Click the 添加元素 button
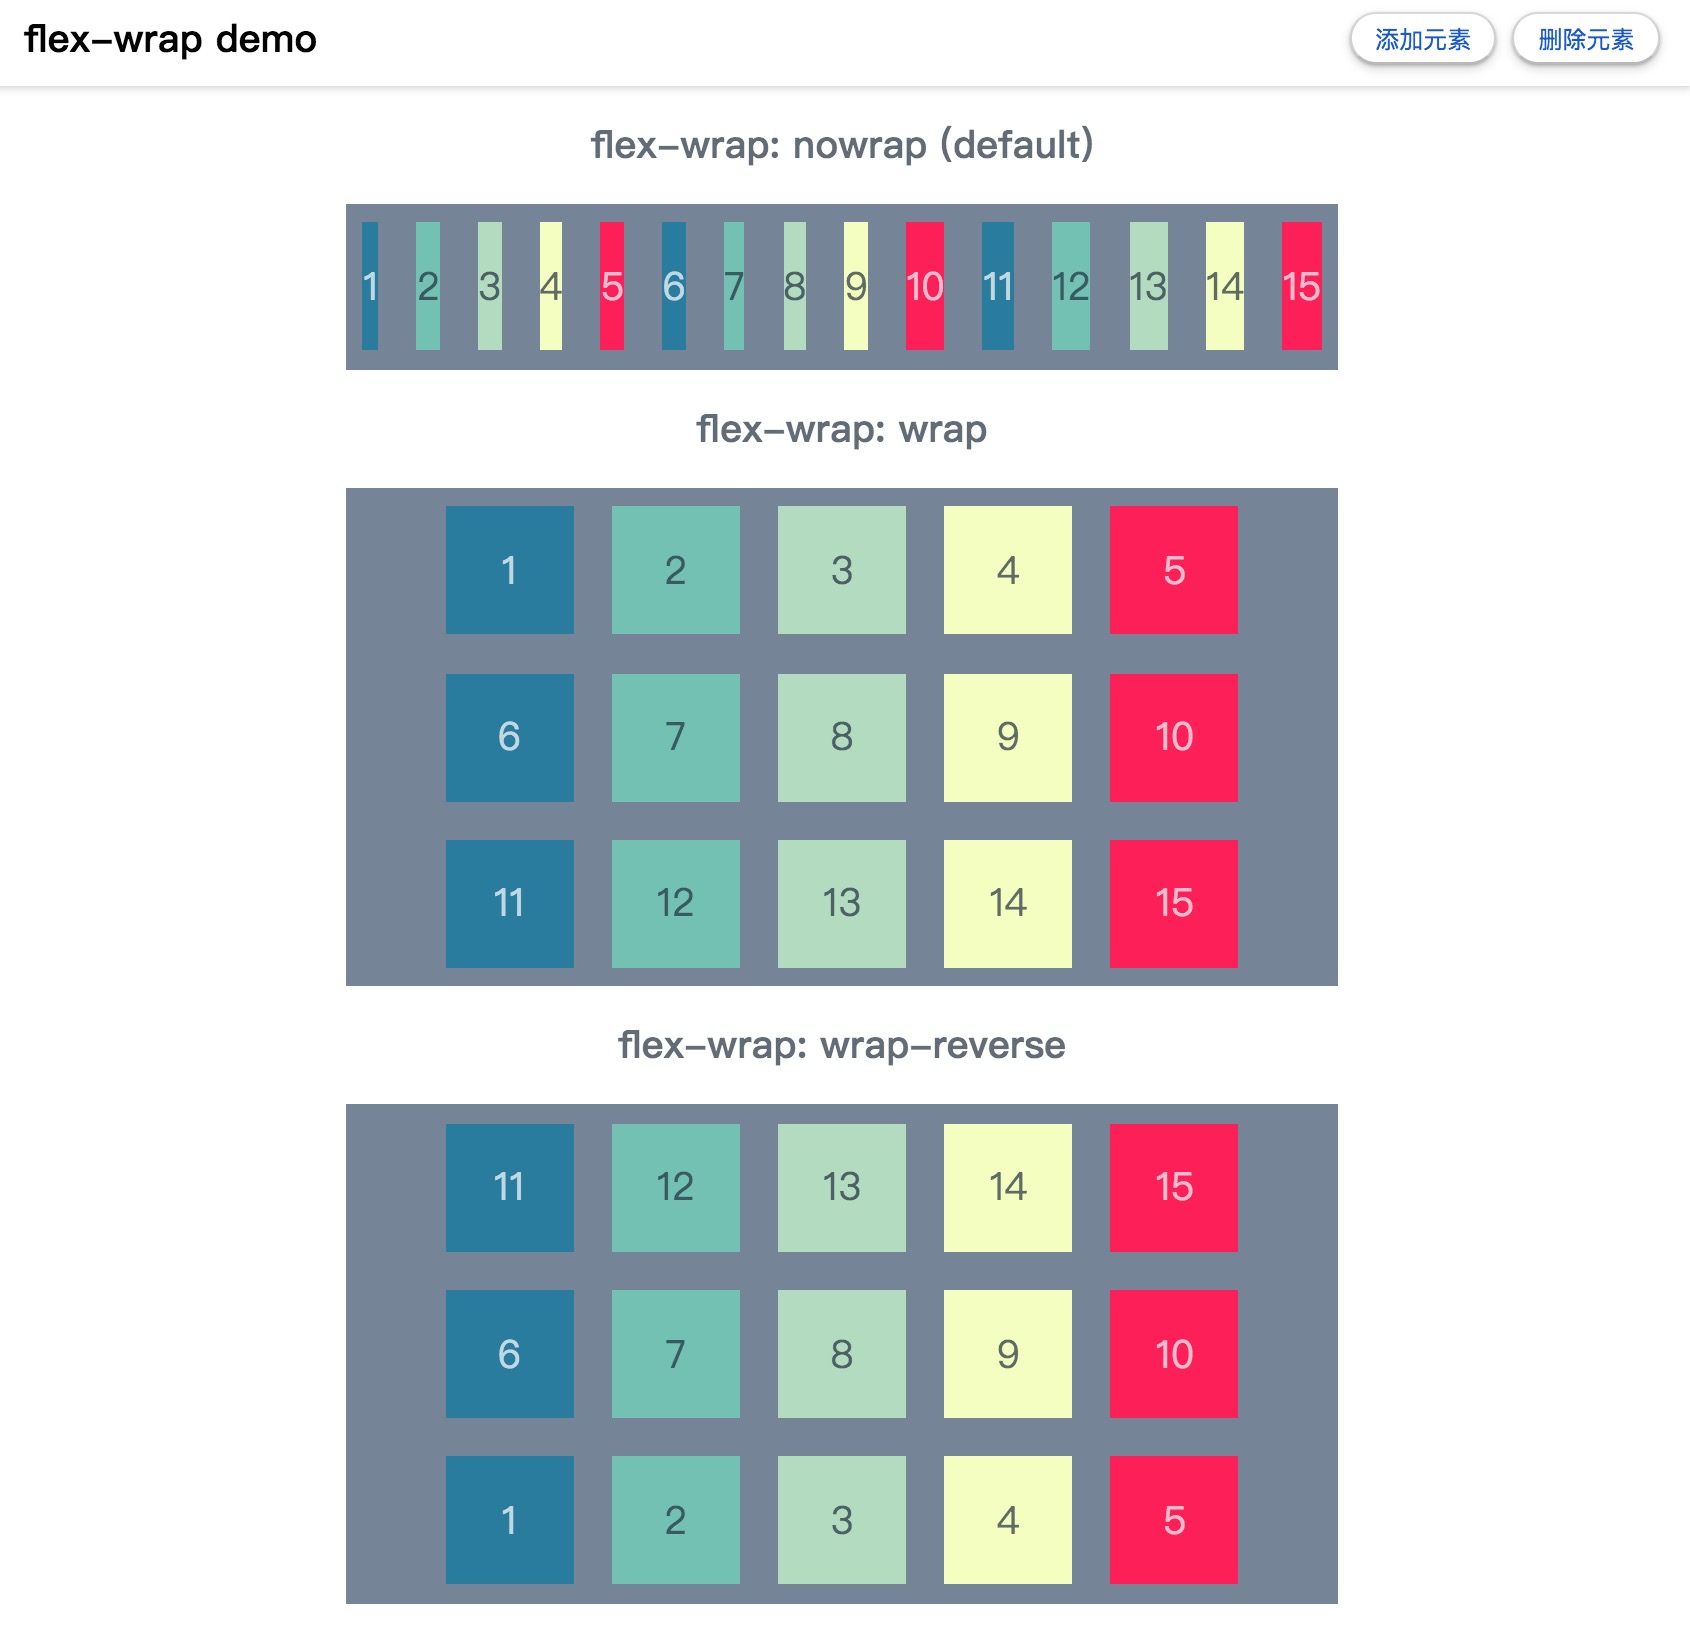 pyautogui.click(x=1422, y=39)
